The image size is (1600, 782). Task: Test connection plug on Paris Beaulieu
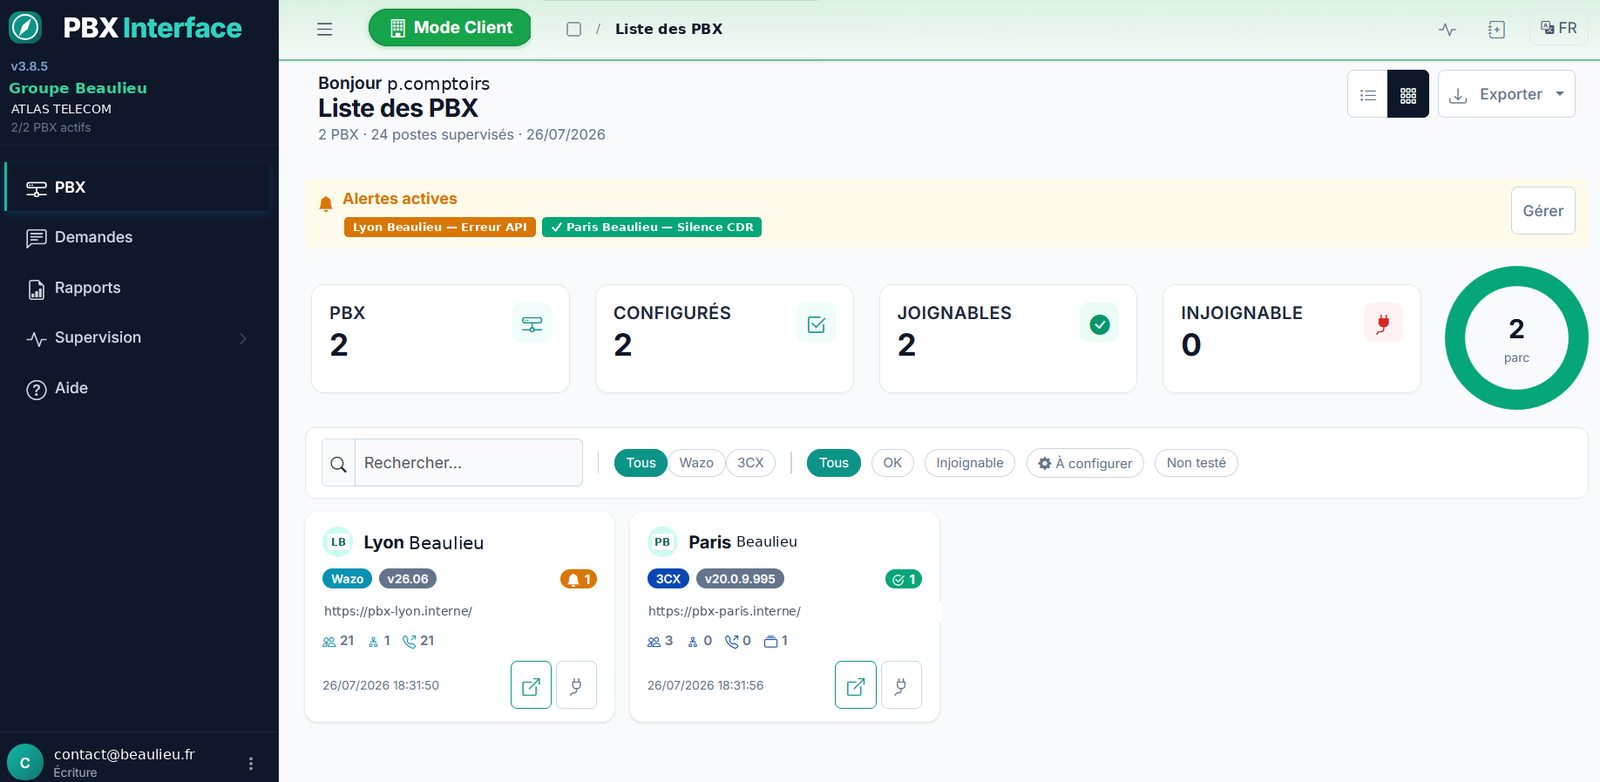[x=901, y=685]
